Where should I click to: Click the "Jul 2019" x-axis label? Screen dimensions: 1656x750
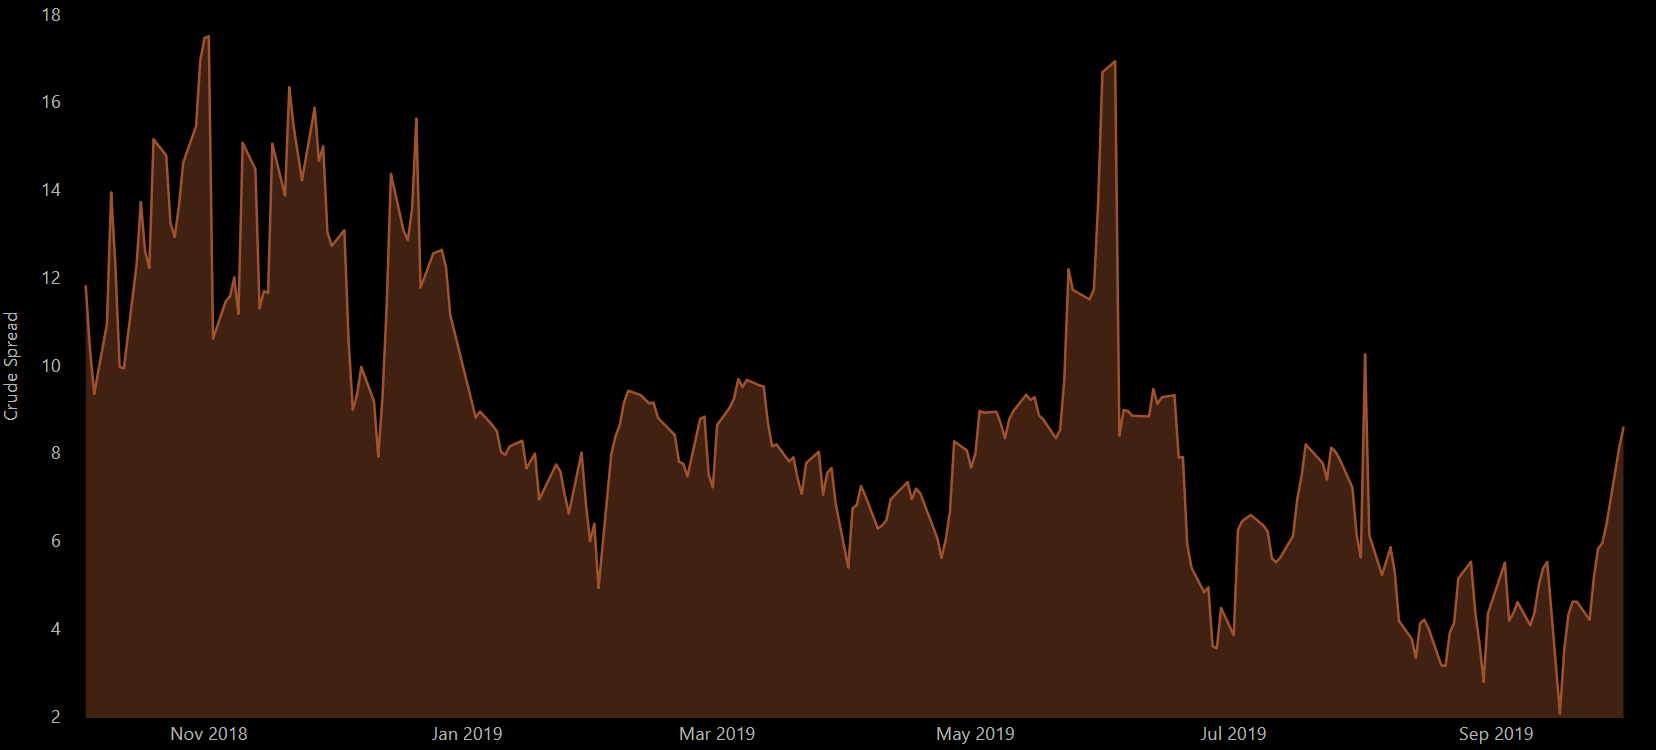tap(1233, 734)
